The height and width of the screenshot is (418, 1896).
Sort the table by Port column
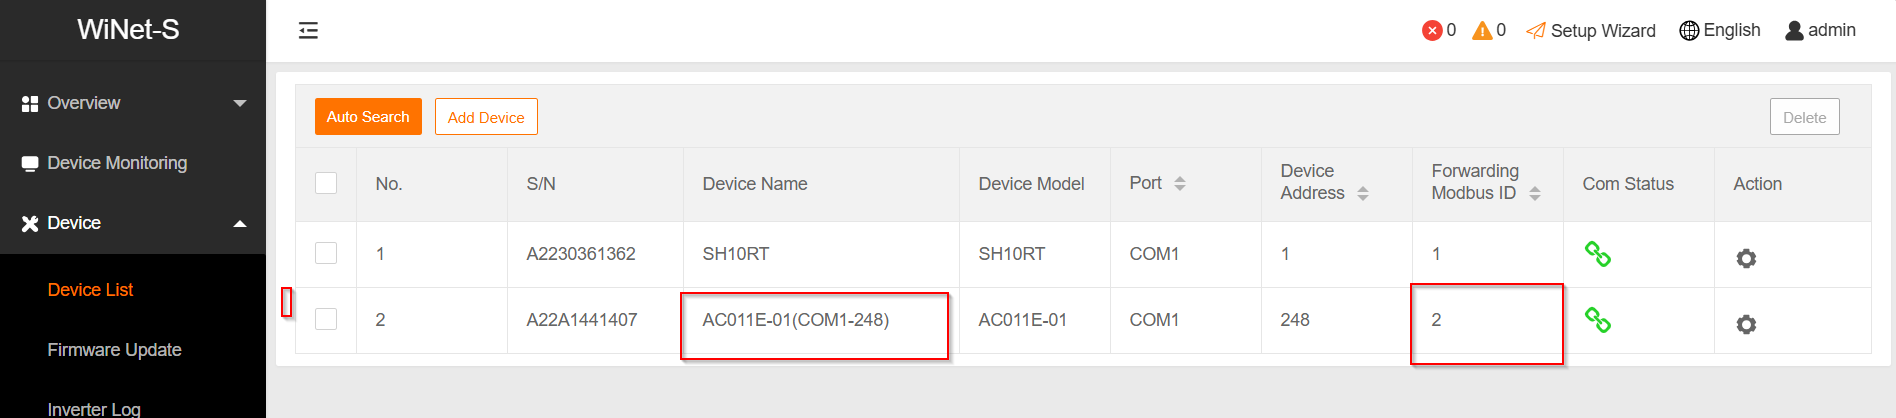pos(1180,184)
